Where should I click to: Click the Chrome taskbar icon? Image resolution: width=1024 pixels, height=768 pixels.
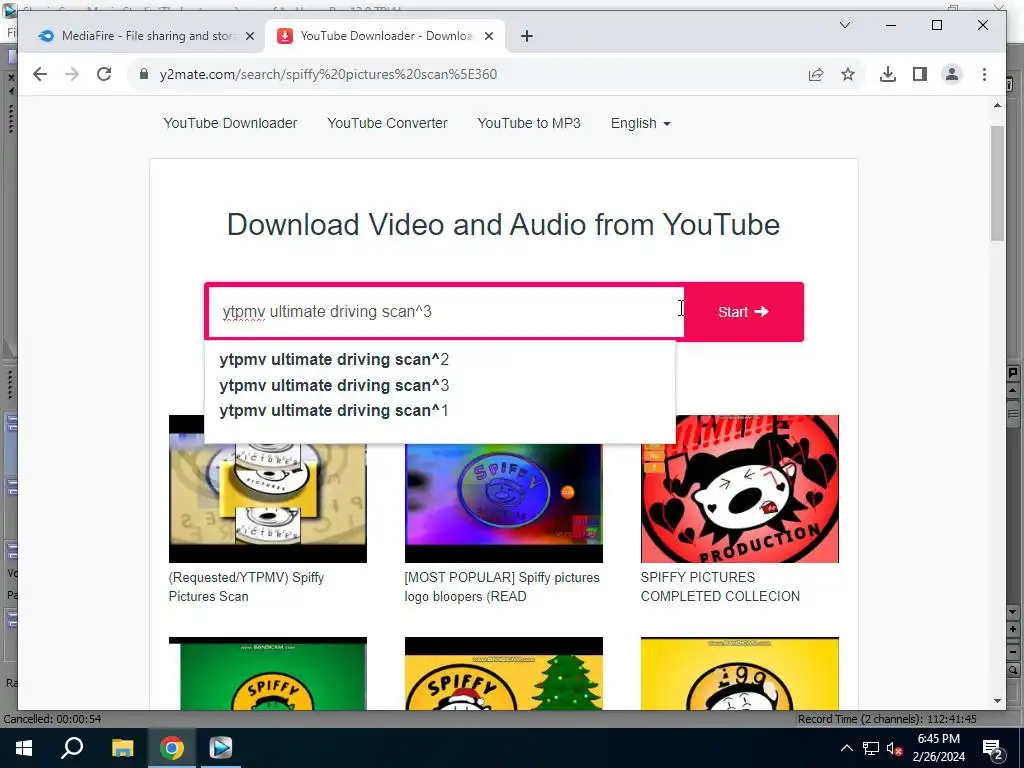[x=172, y=748]
